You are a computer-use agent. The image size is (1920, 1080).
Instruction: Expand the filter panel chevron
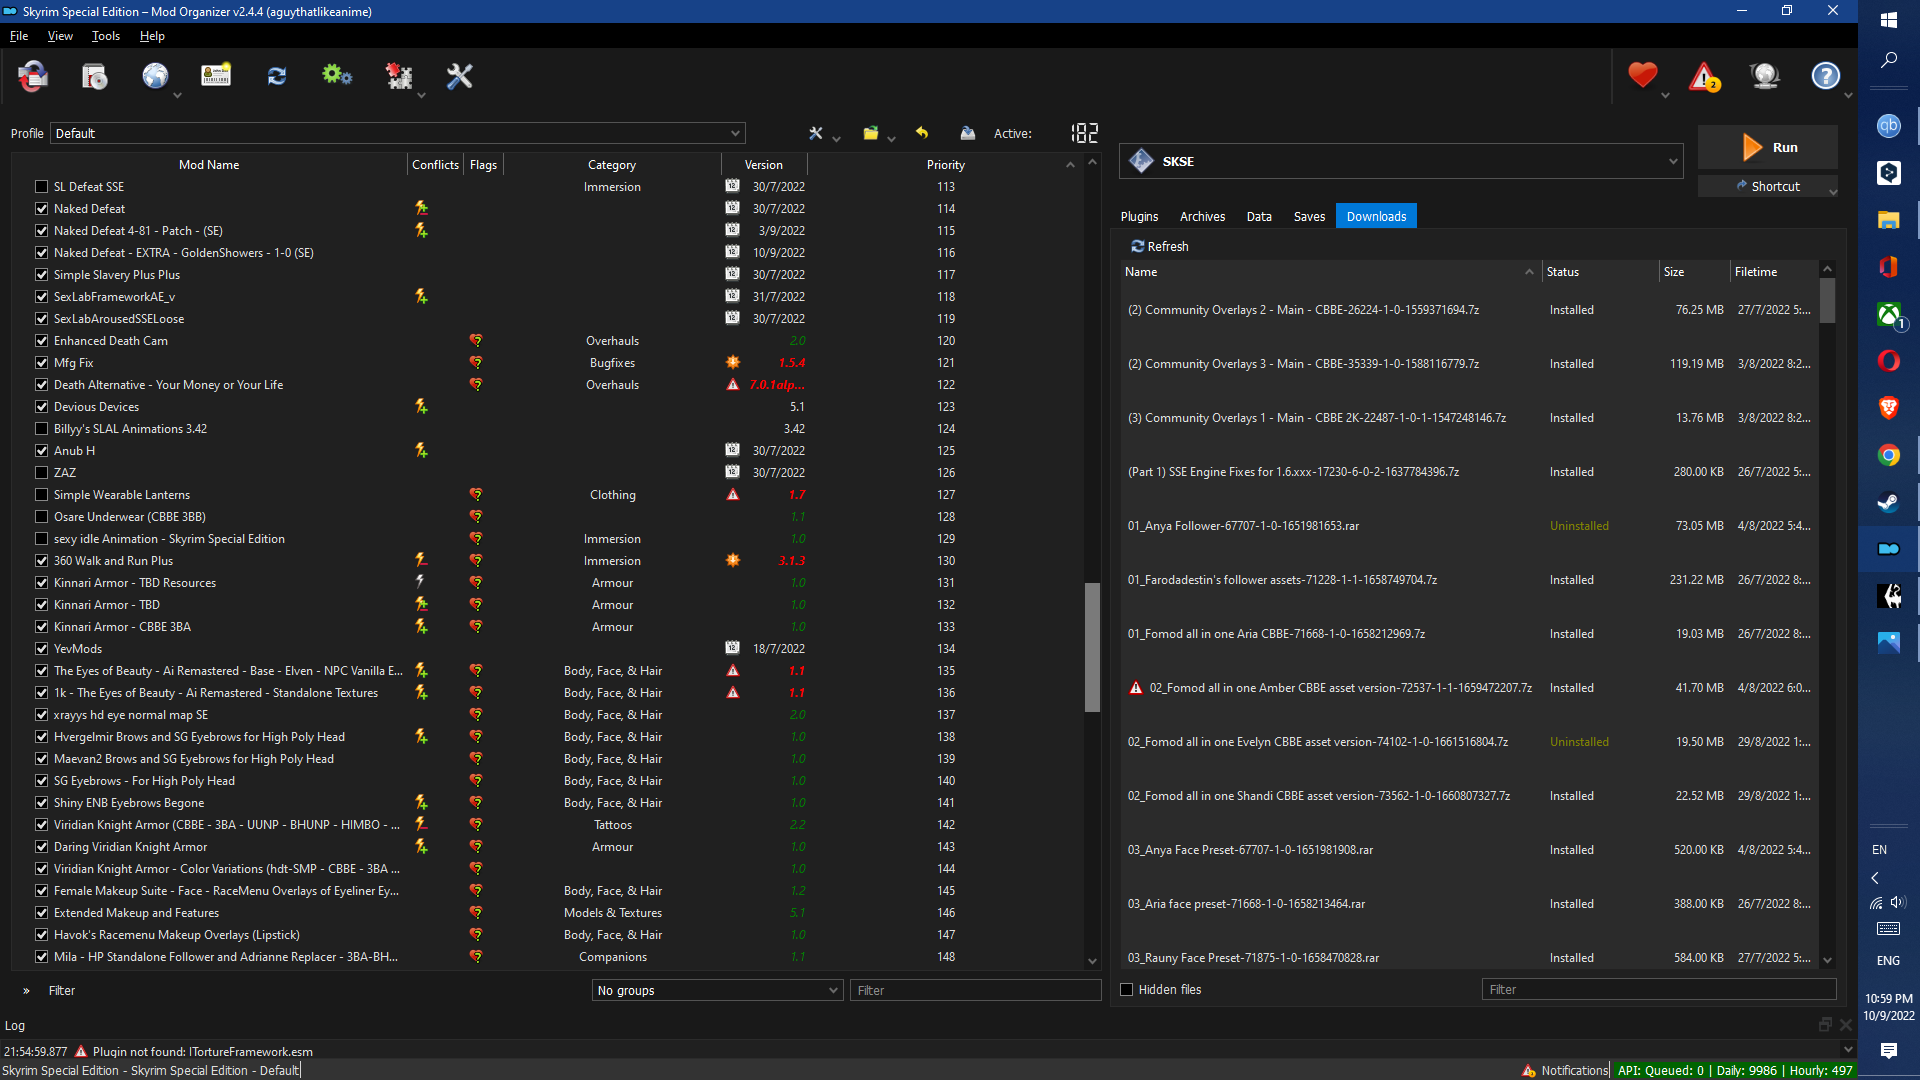click(x=26, y=991)
